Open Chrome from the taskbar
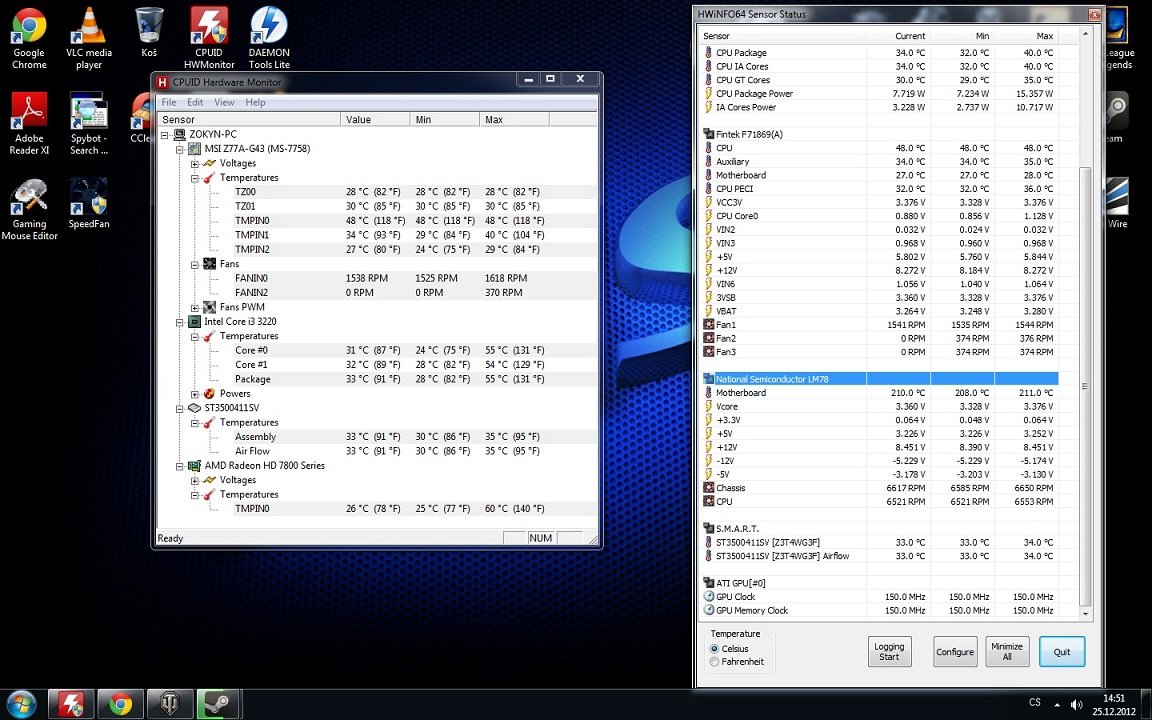Image resolution: width=1152 pixels, height=720 pixels. 120,705
